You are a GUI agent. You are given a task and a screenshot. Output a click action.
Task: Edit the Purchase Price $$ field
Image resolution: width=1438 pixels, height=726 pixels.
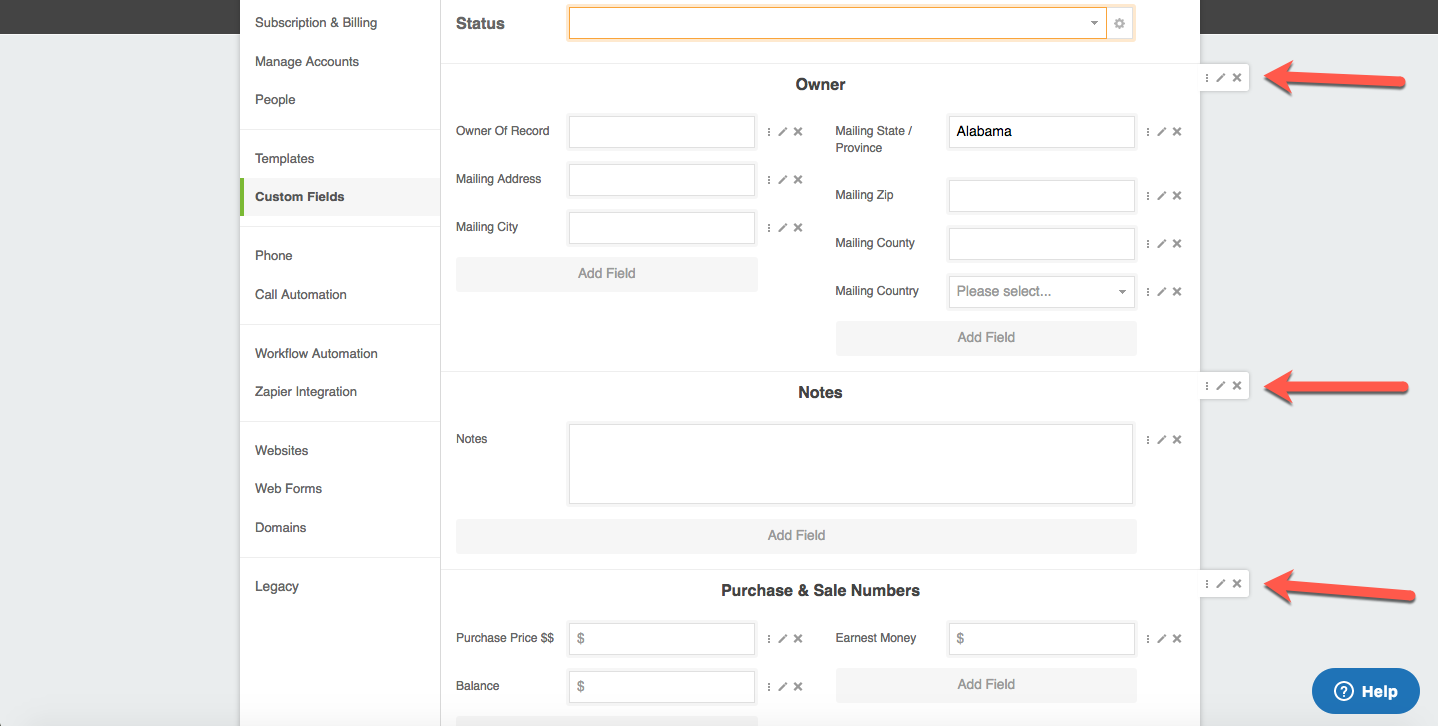(783, 639)
